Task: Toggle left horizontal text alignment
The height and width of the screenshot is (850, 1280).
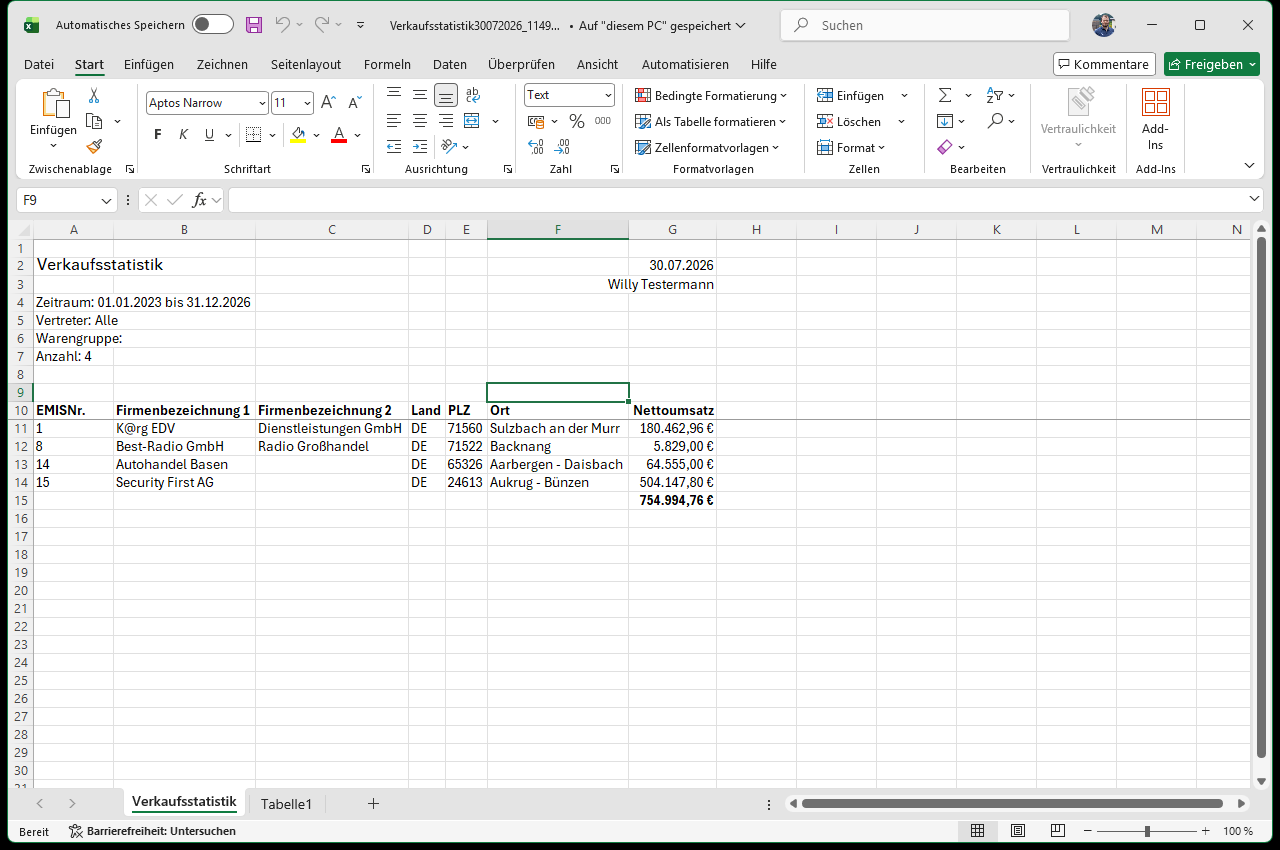Action: pyautogui.click(x=394, y=121)
